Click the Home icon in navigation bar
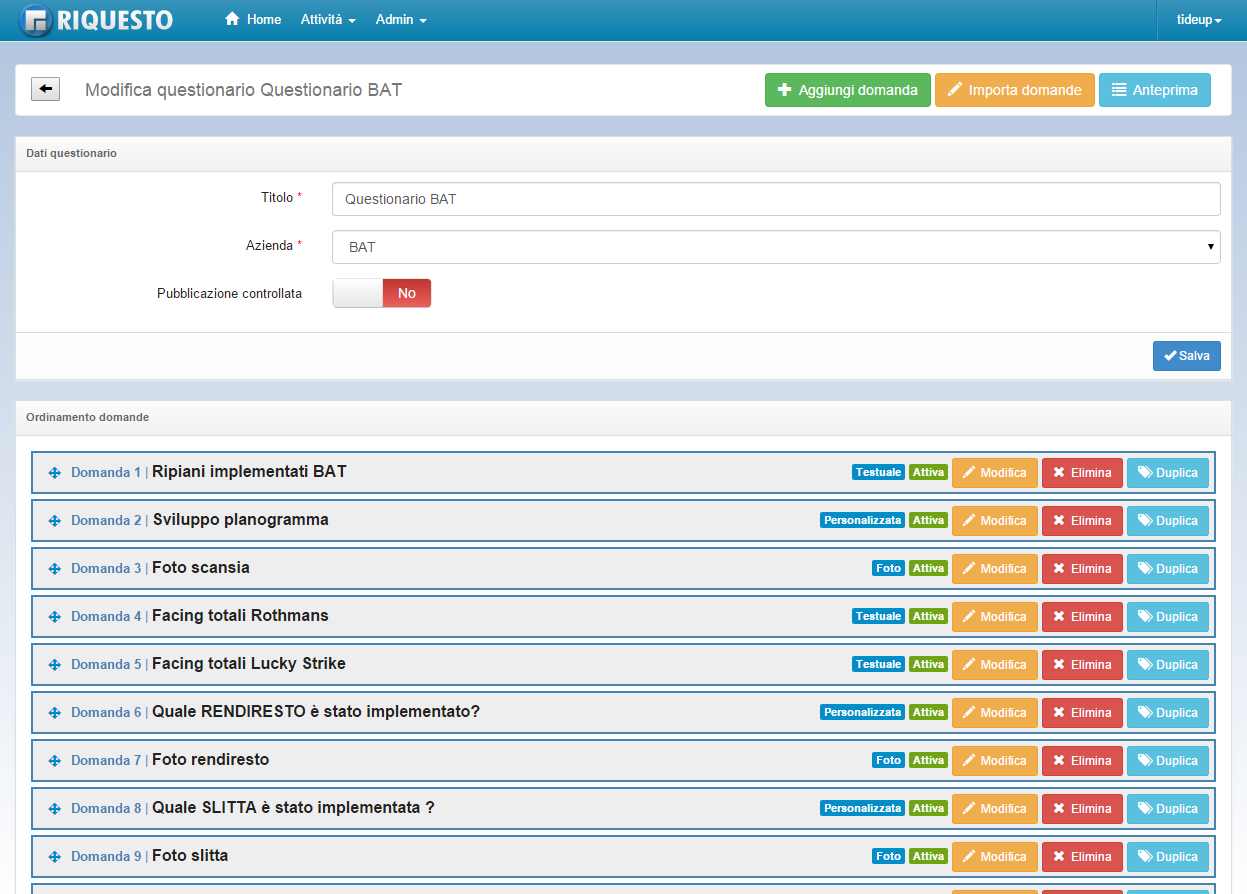 coord(232,20)
